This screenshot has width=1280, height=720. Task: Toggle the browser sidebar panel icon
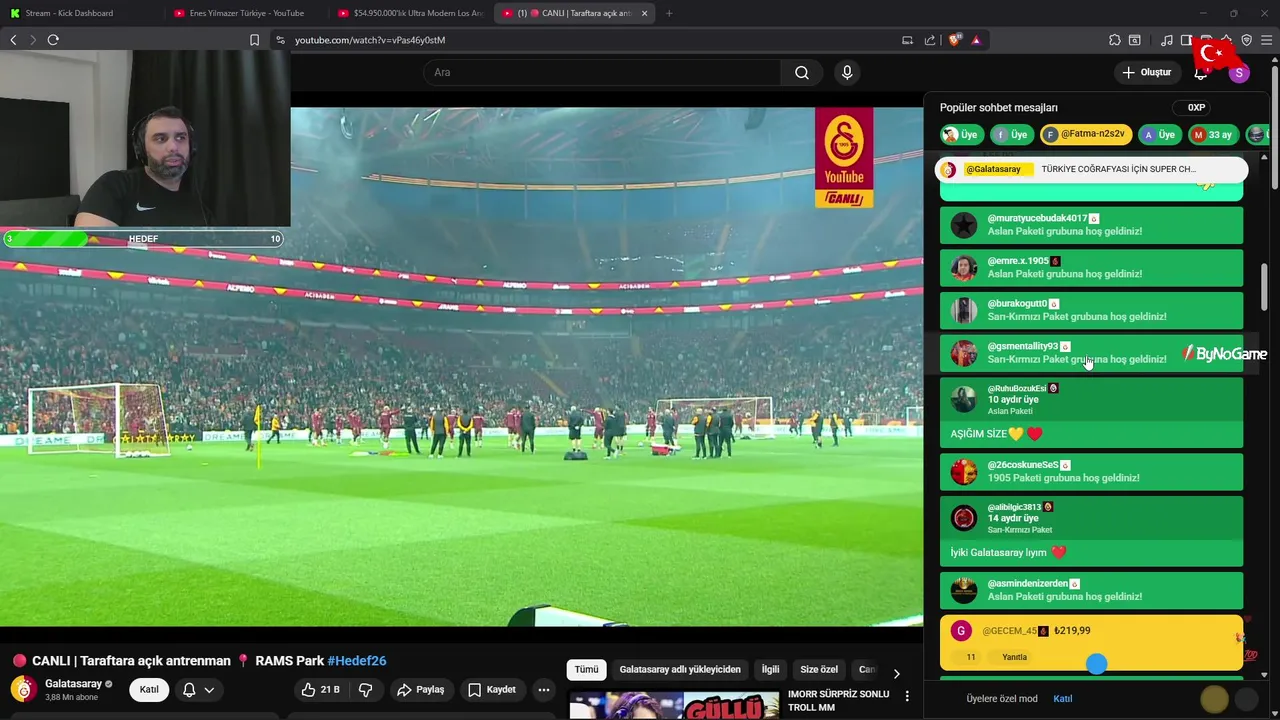tap(1186, 40)
